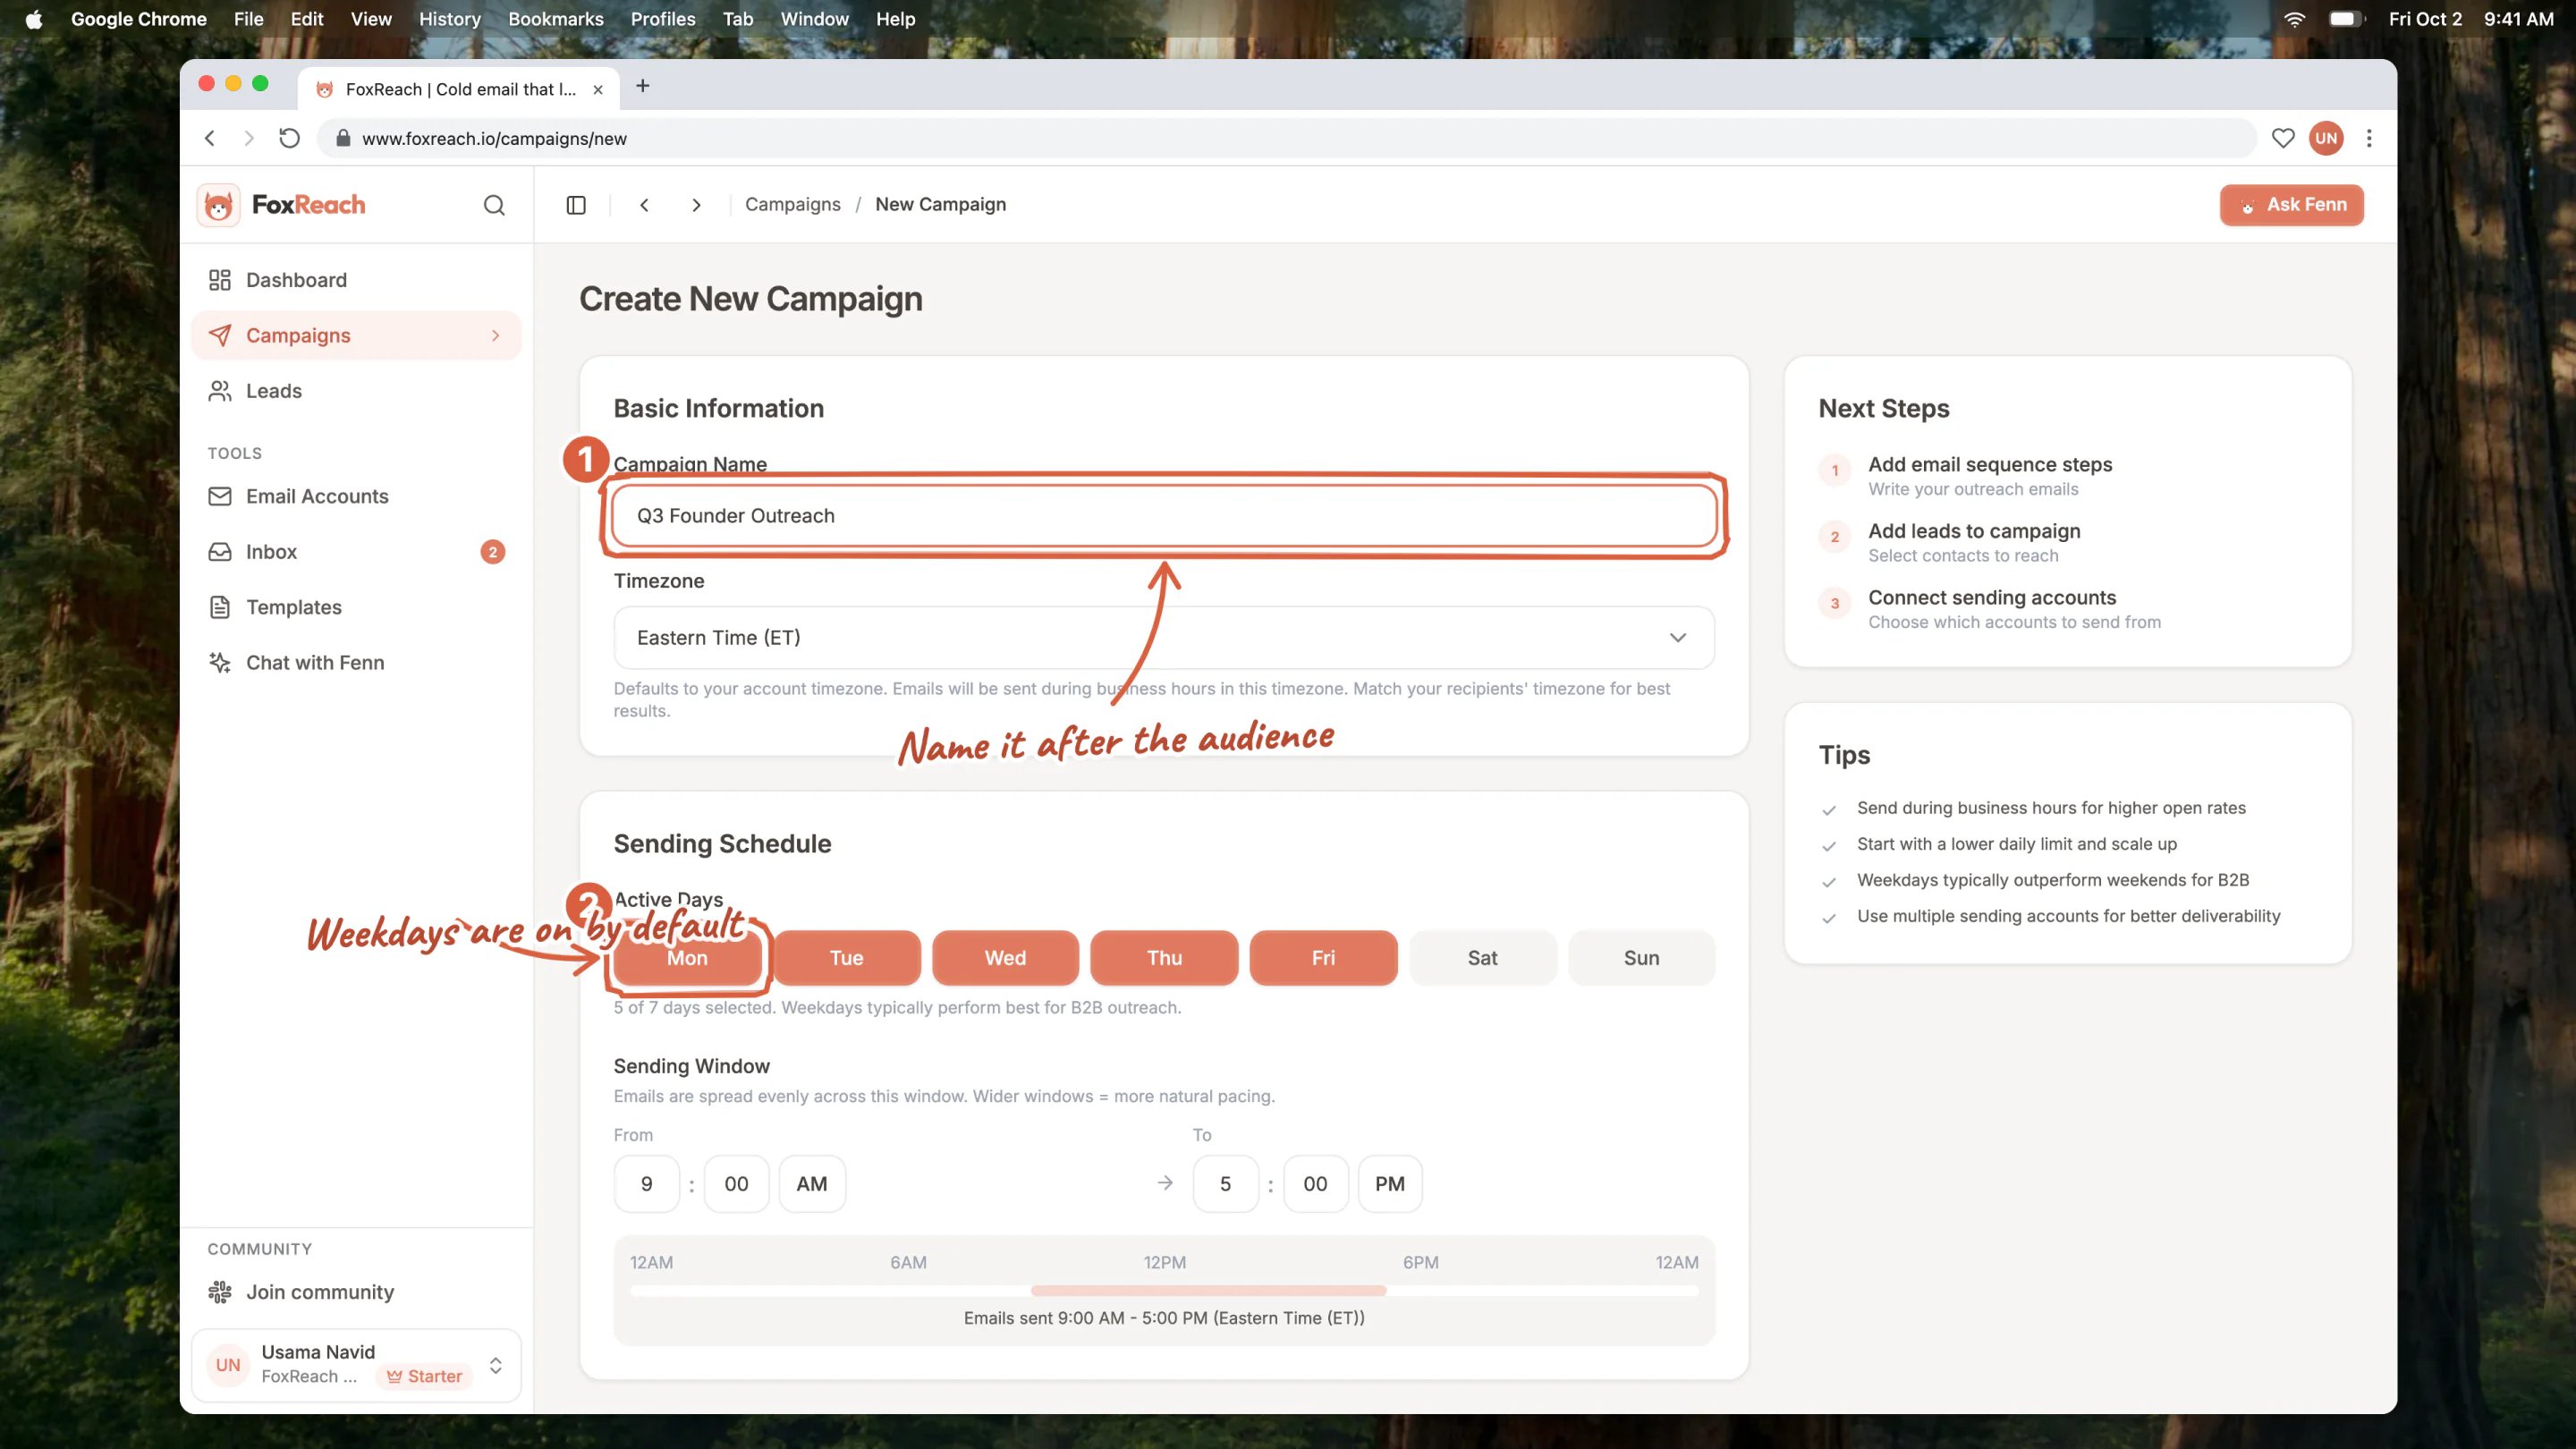The height and width of the screenshot is (1449, 2576).
Task: Open the Timezone dropdown
Action: (1164, 638)
